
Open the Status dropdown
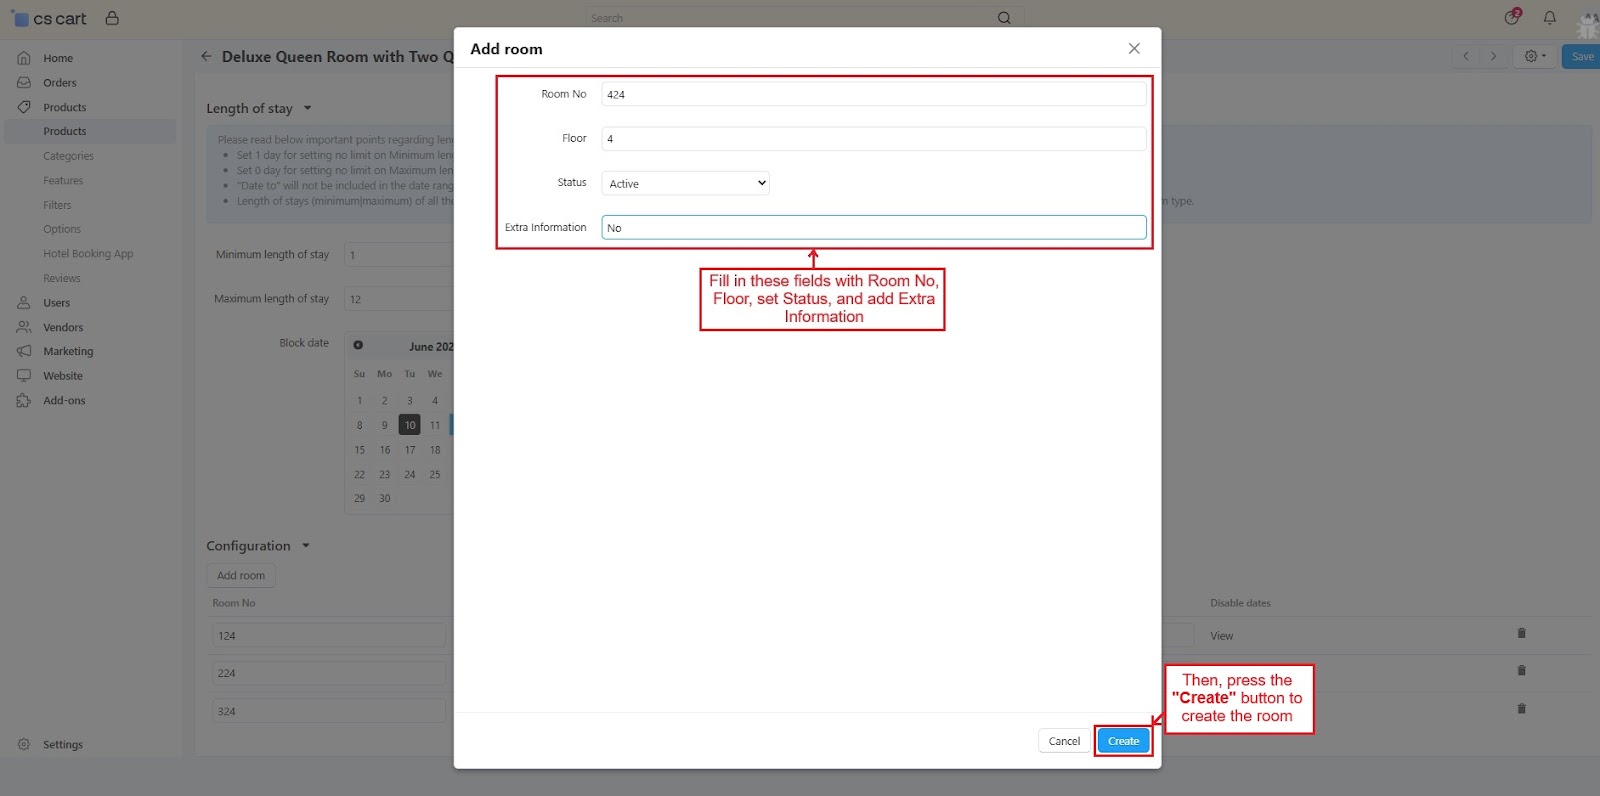click(685, 183)
